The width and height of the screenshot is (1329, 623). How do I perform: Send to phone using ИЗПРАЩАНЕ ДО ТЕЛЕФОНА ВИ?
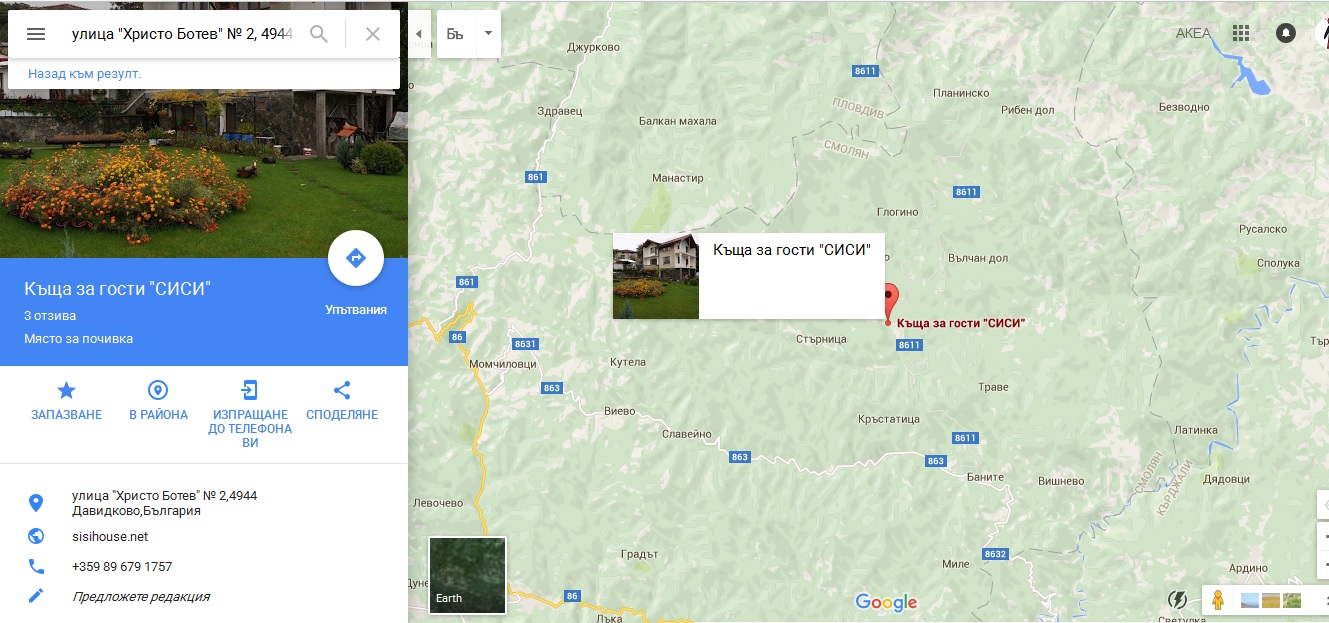tap(250, 414)
